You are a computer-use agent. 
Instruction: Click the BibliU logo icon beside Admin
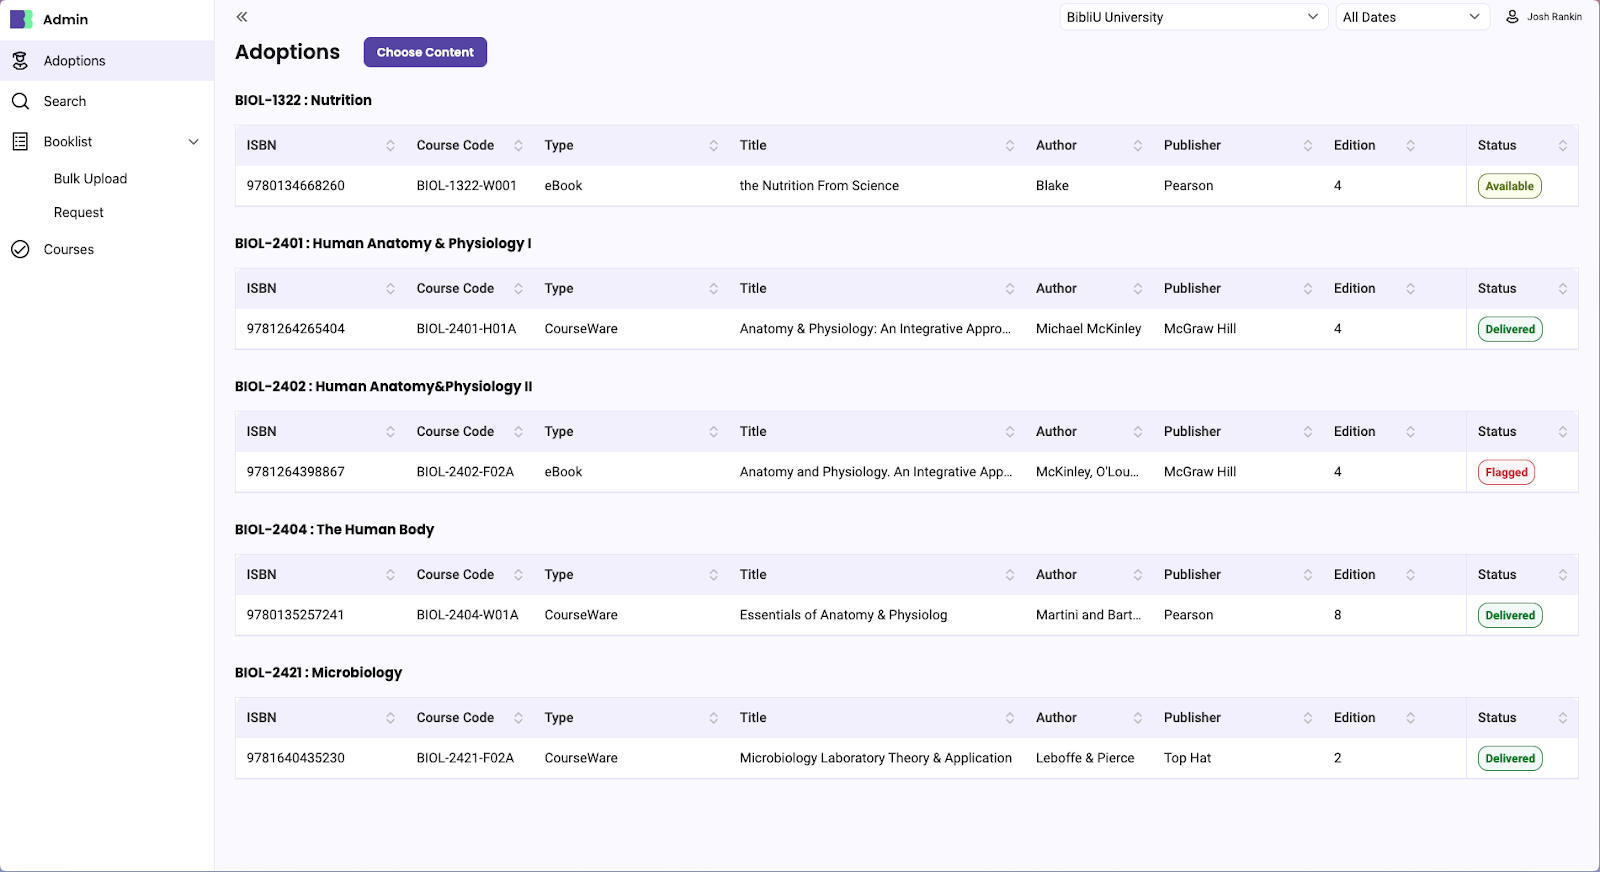tap(21, 19)
